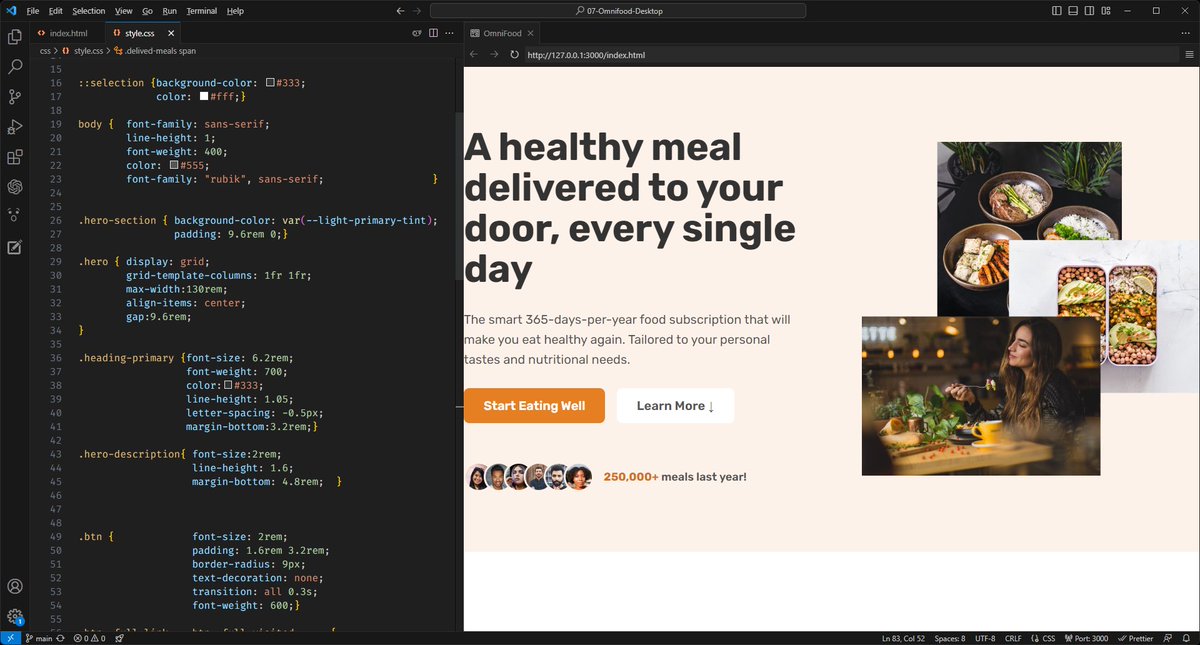Go back with title bar arrow
Image resolution: width=1200 pixels, height=645 pixels.
click(401, 11)
